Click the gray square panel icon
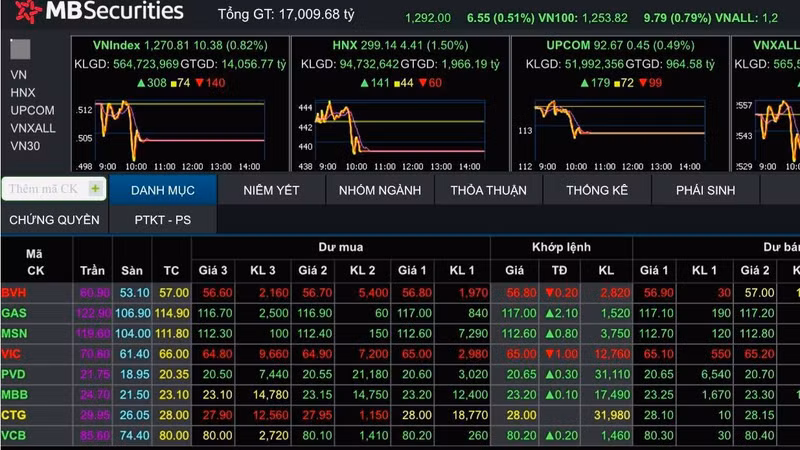Image resolution: width=800 pixels, height=450 pixels. (x=20, y=49)
